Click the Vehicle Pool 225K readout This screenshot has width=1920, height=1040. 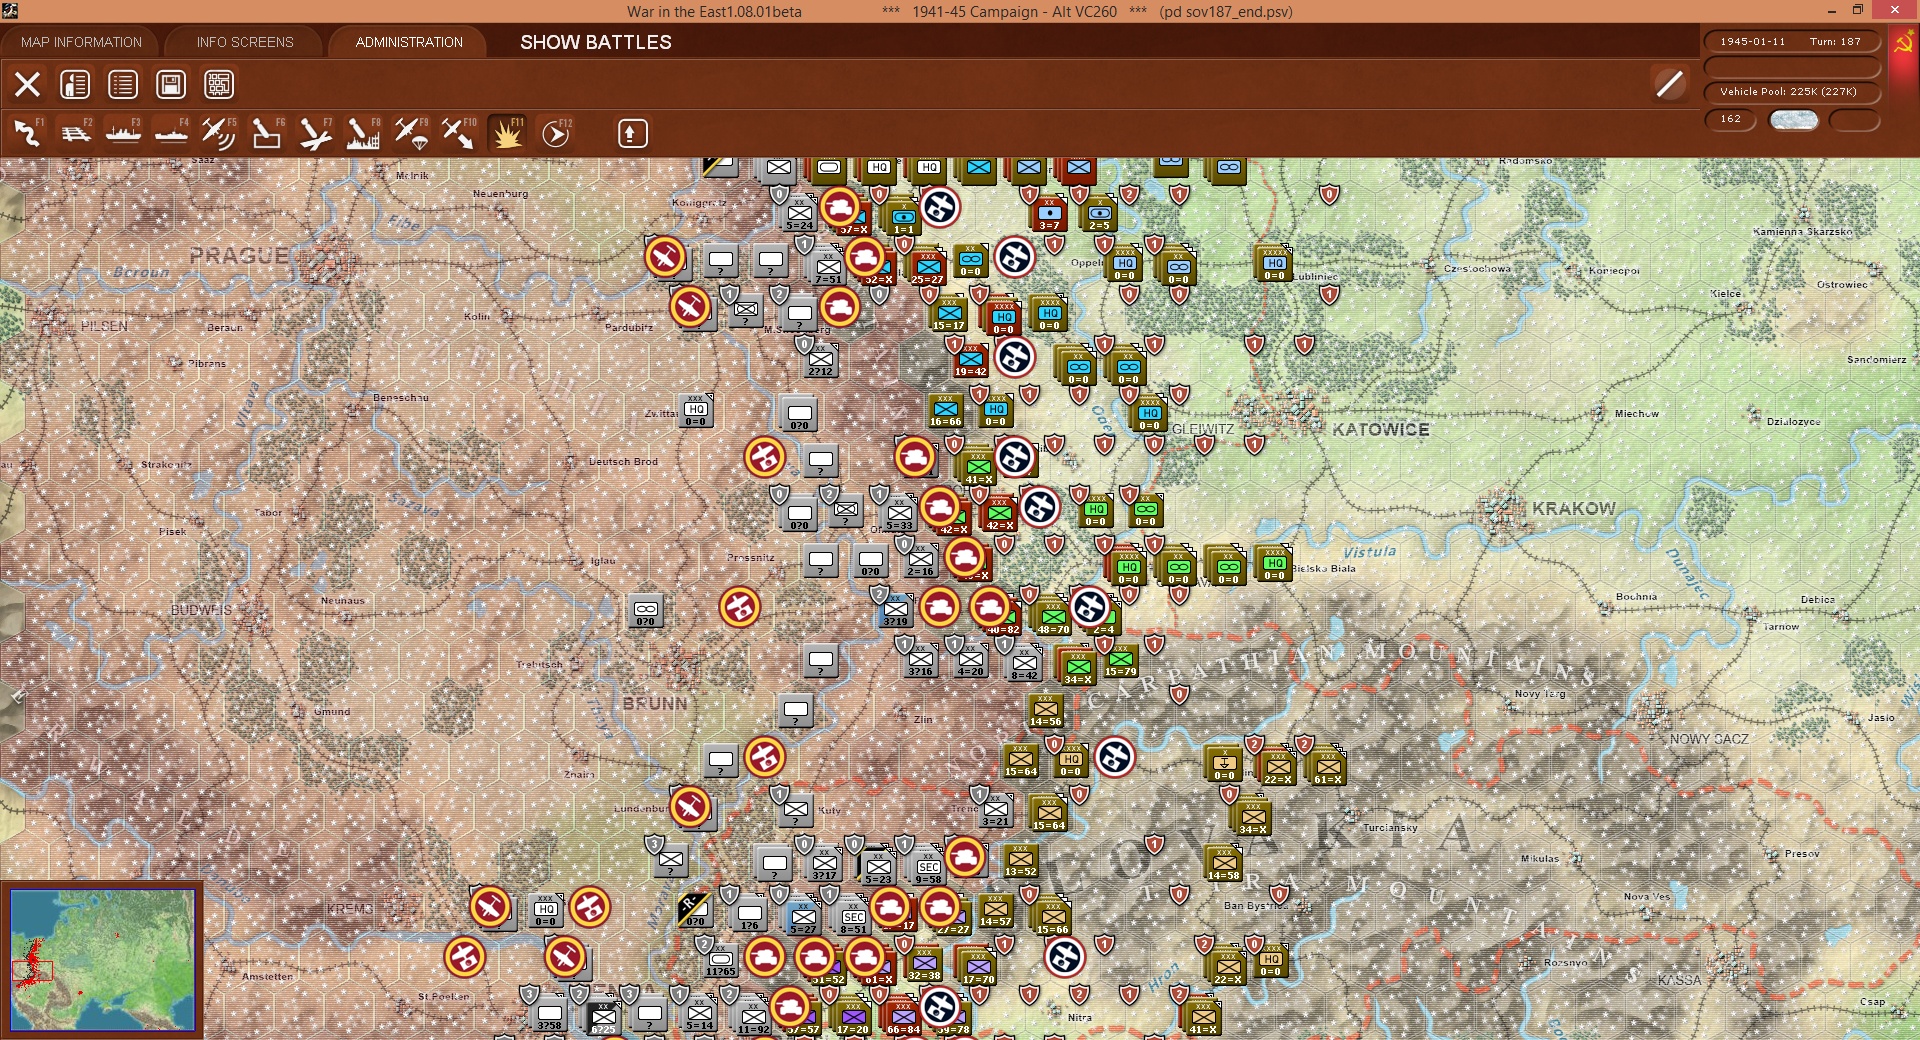(1791, 92)
